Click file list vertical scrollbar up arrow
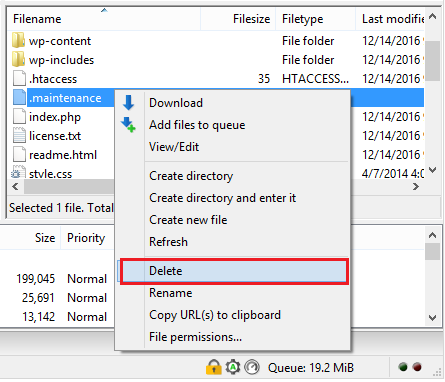 point(432,16)
